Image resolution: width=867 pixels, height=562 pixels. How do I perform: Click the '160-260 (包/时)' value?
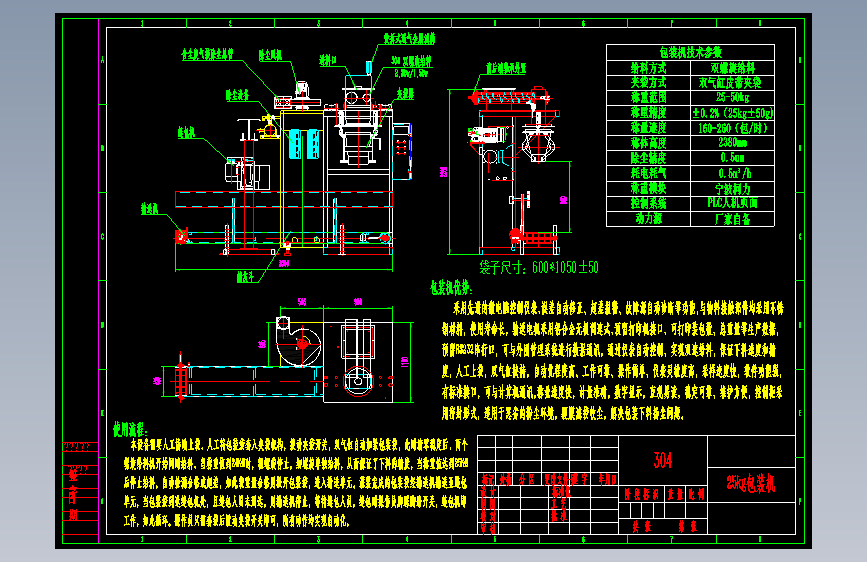[733, 128]
